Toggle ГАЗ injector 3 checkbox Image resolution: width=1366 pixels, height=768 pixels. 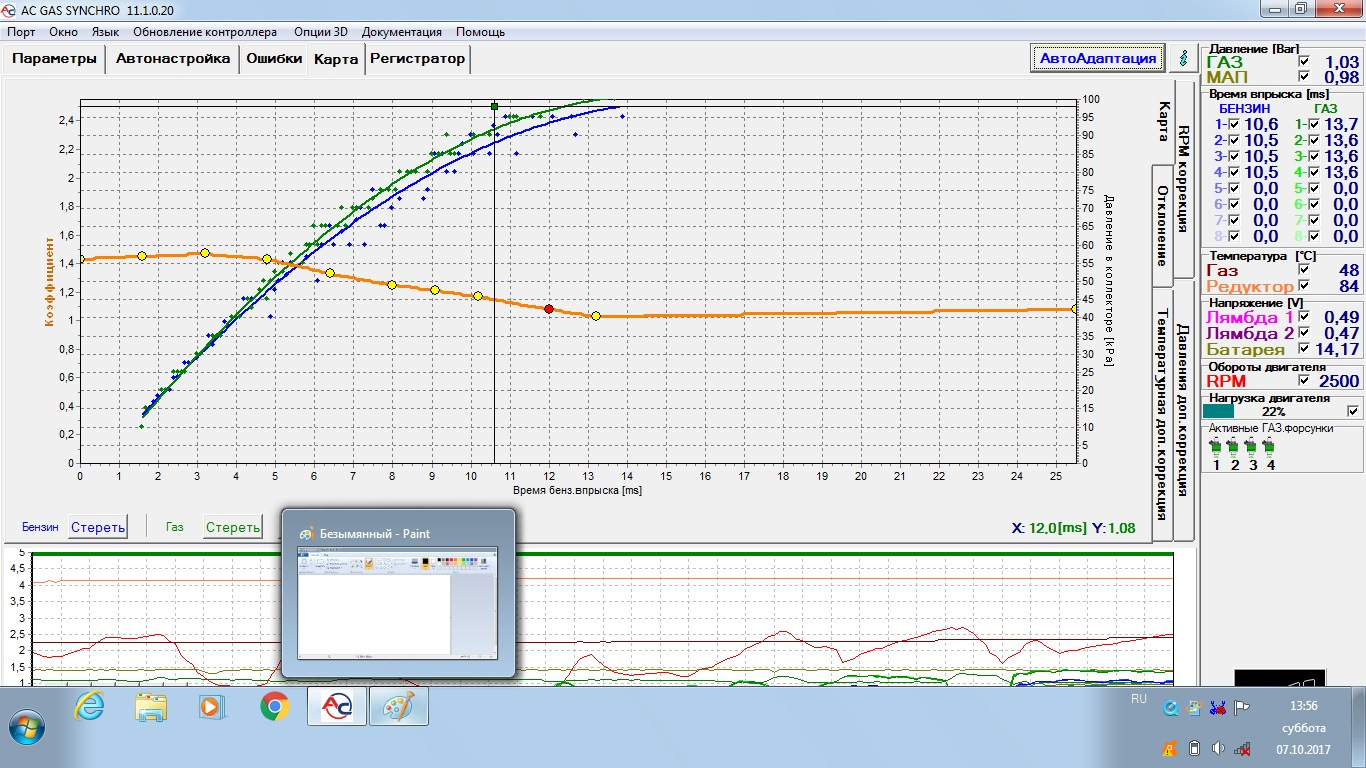pyautogui.click(x=1313, y=156)
